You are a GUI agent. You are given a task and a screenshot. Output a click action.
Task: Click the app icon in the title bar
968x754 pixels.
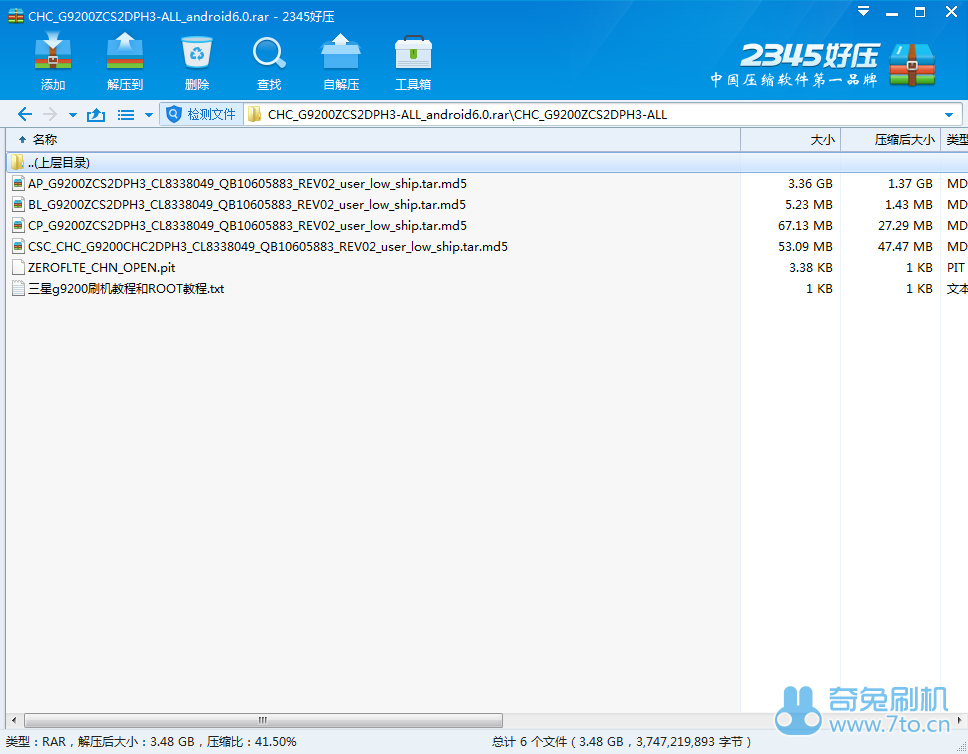15,15
